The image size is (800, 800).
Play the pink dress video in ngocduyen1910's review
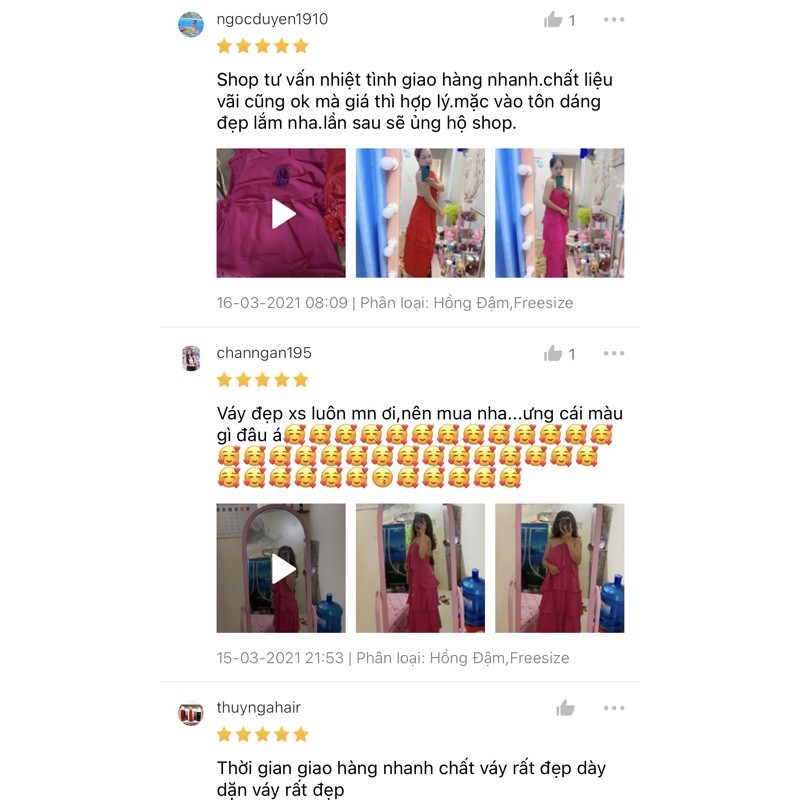281,213
